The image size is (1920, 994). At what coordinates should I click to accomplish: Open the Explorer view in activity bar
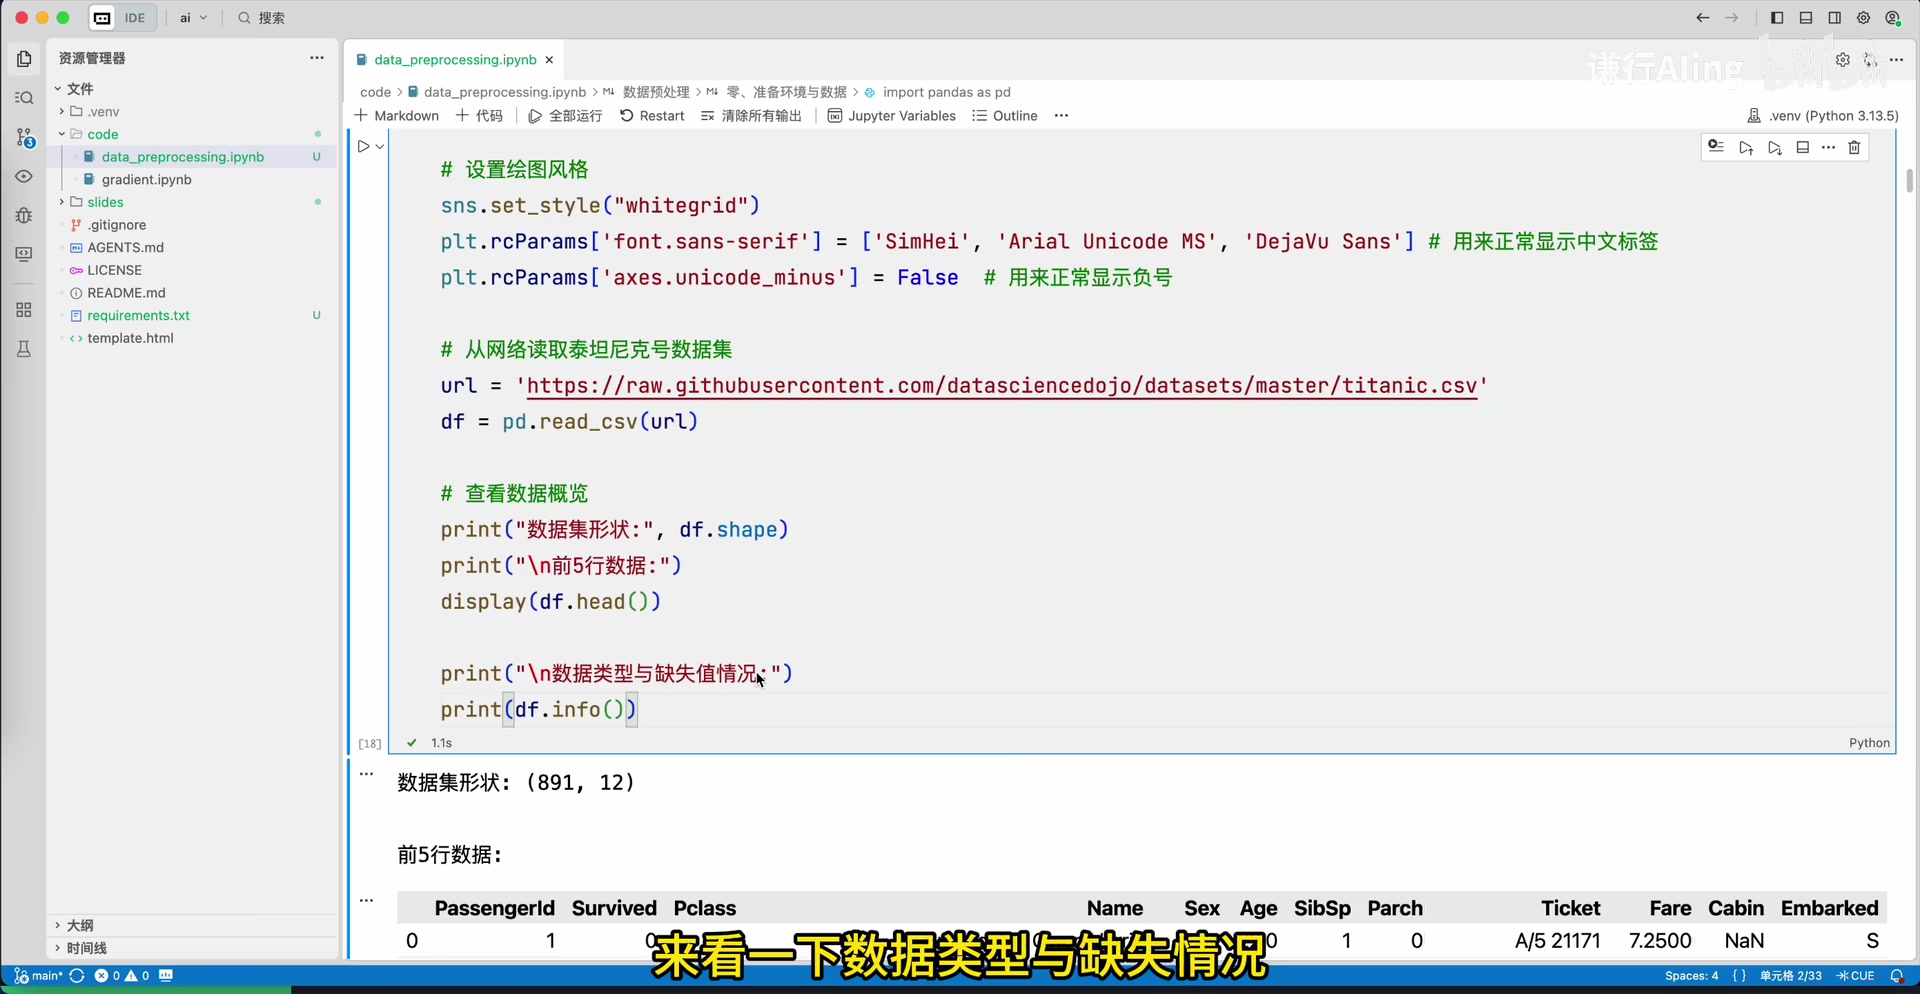coord(24,59)
